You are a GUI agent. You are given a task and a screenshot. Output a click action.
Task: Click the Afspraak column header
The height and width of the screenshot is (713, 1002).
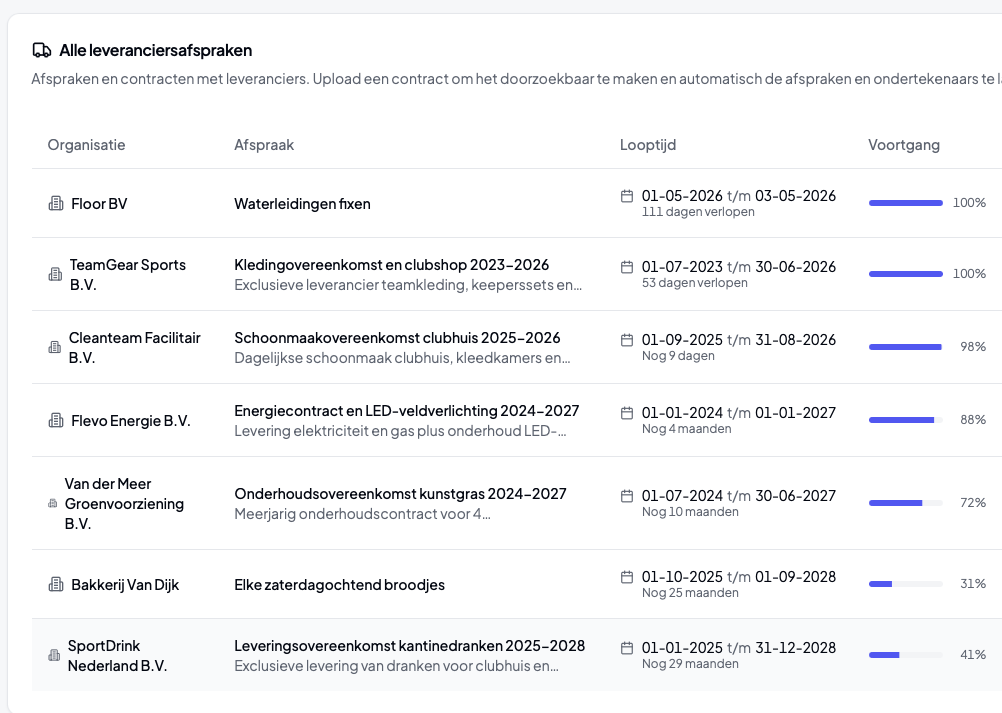(264, 144)
